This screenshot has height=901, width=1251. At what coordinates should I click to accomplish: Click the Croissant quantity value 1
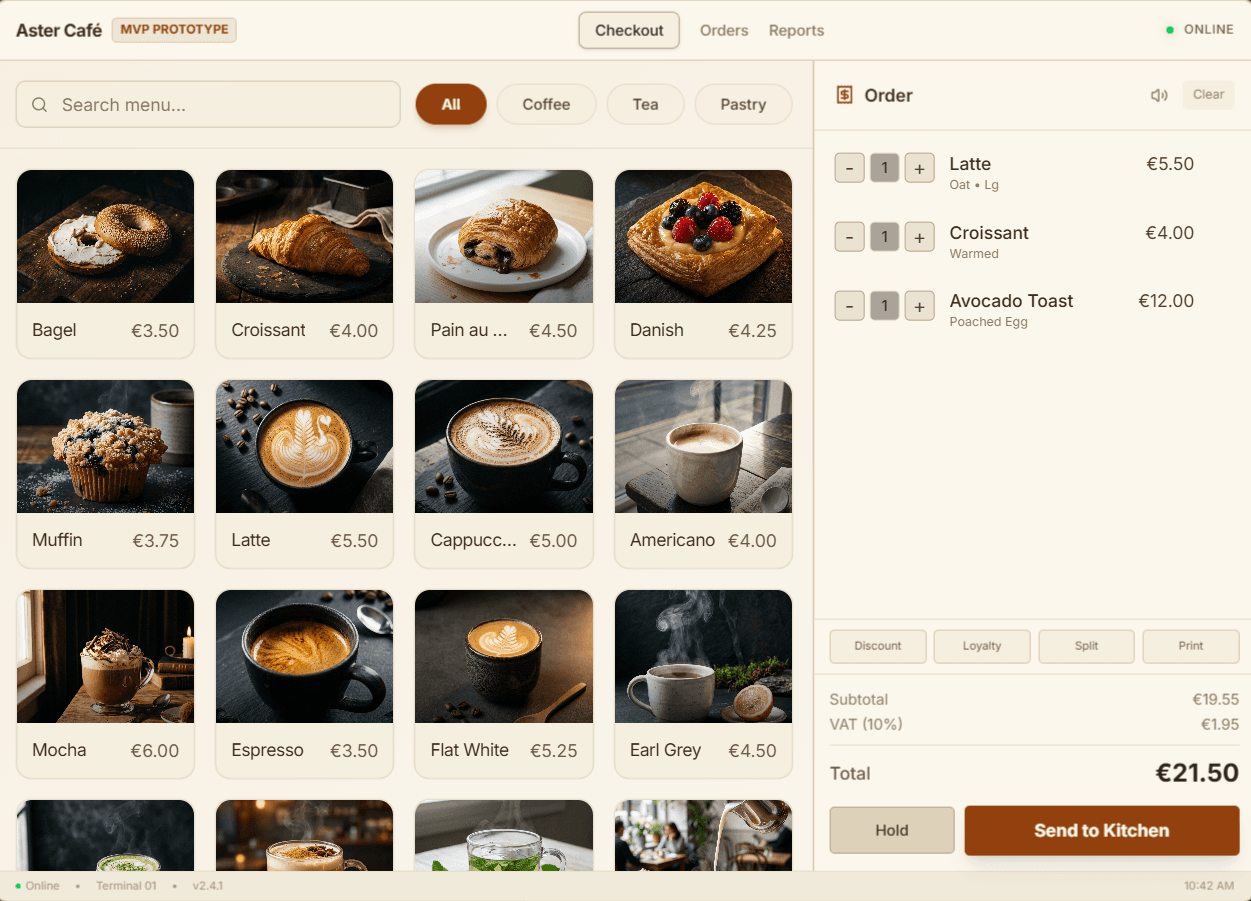point(884,237)
